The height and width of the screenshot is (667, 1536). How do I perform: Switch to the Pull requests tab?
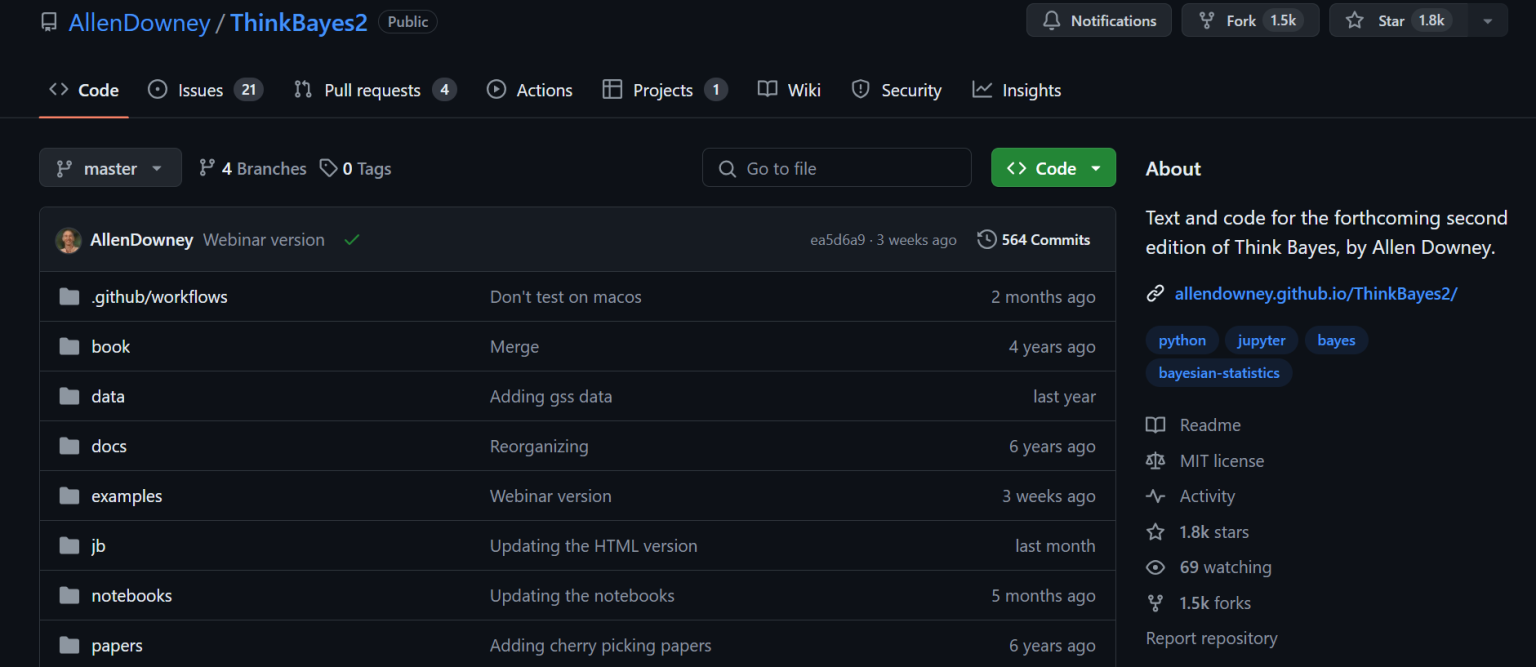coord(372,89)
